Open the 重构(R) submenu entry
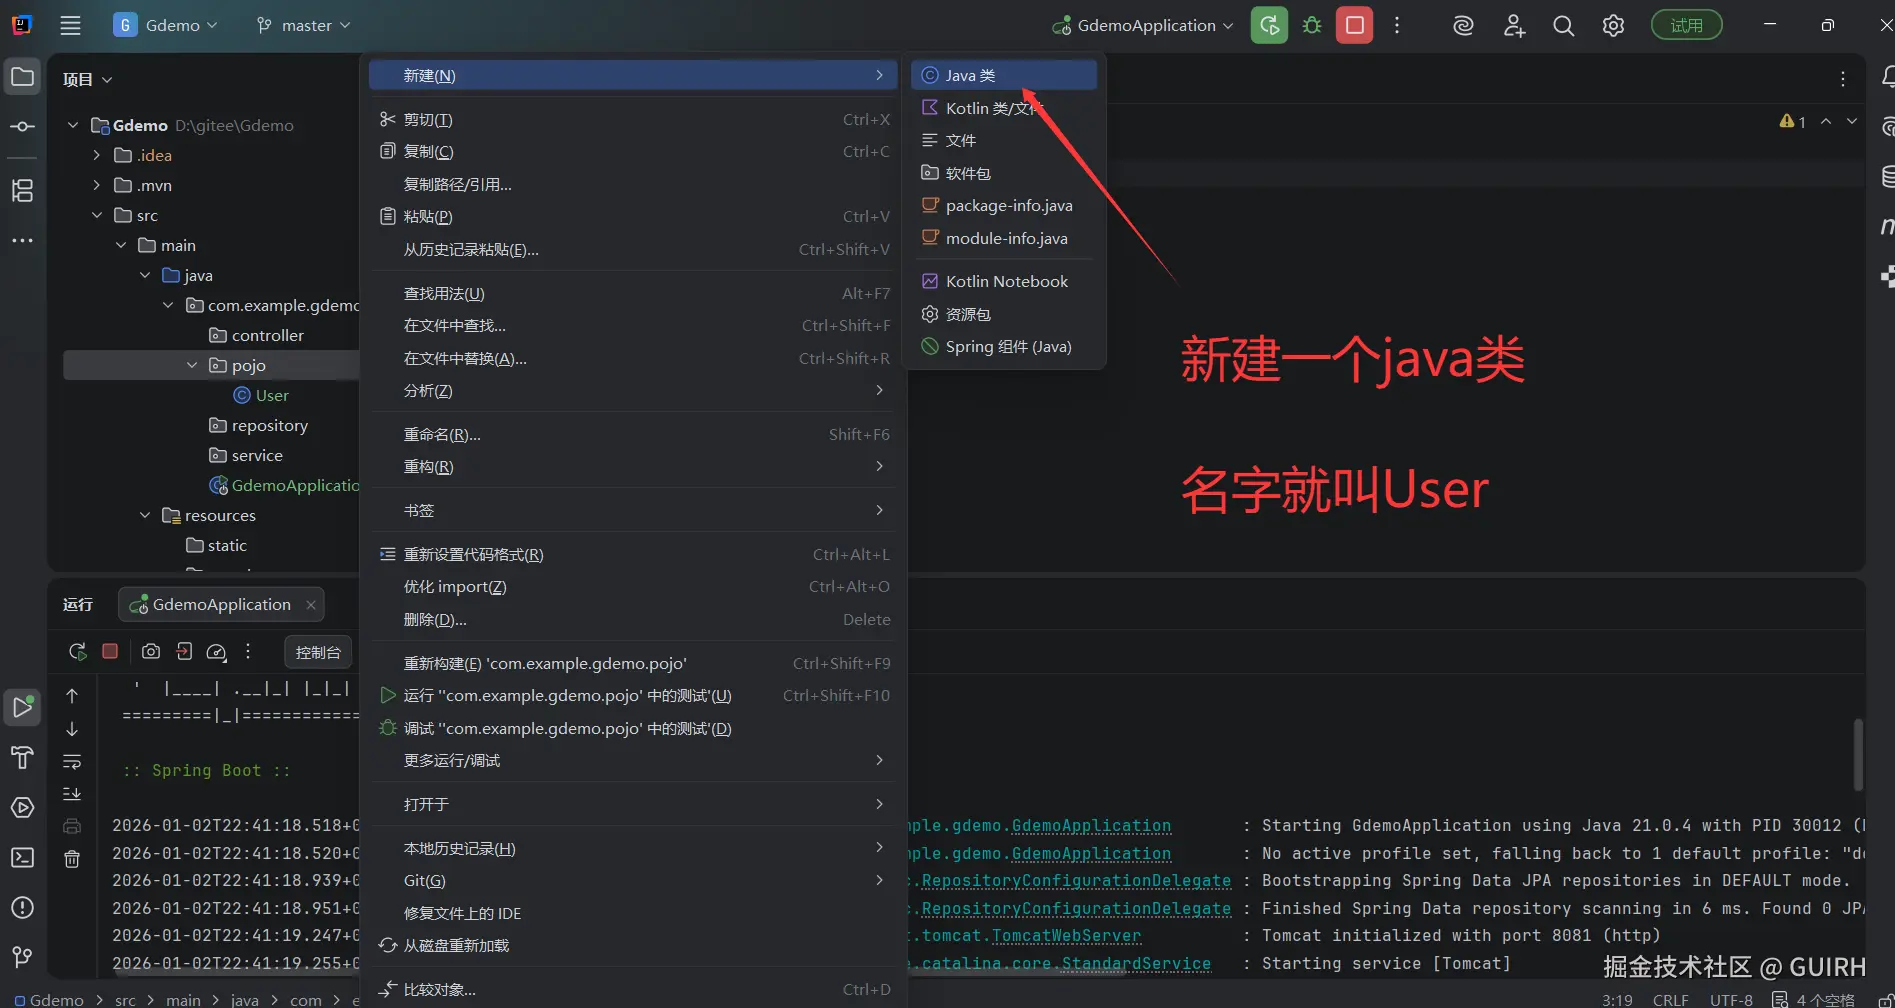The width and height of the screenshot is (1895, 1008). pyautogui.click(x=634, y=467)
